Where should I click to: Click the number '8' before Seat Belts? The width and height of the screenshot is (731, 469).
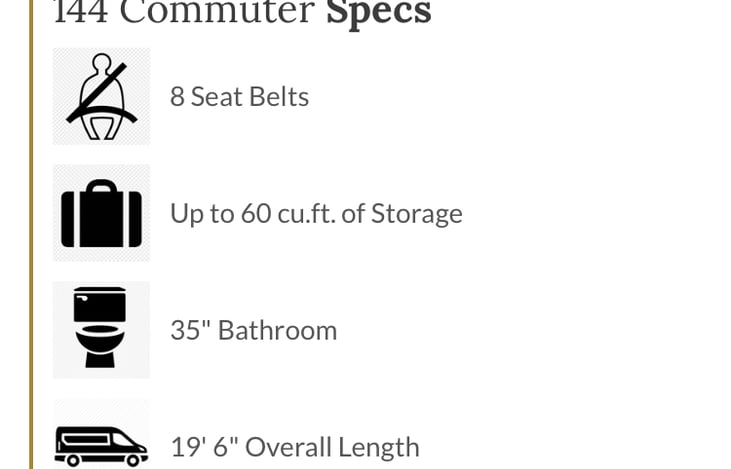tap(177, 97)
